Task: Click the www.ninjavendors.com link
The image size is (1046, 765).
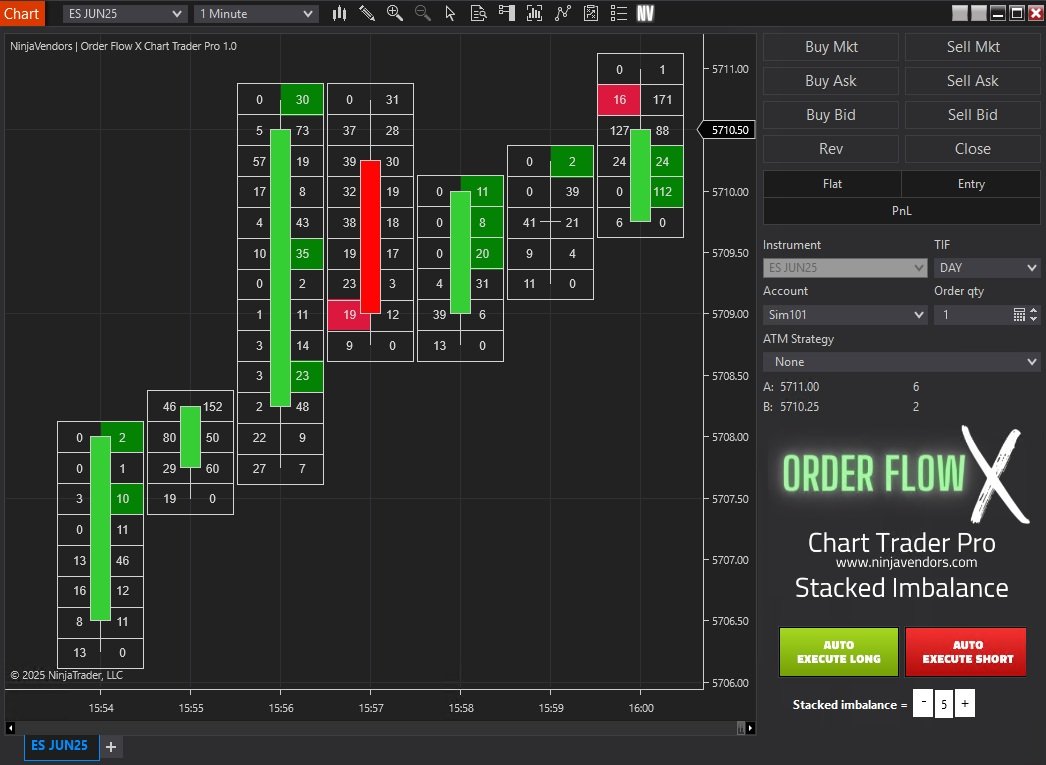Action: pos(907,562)
